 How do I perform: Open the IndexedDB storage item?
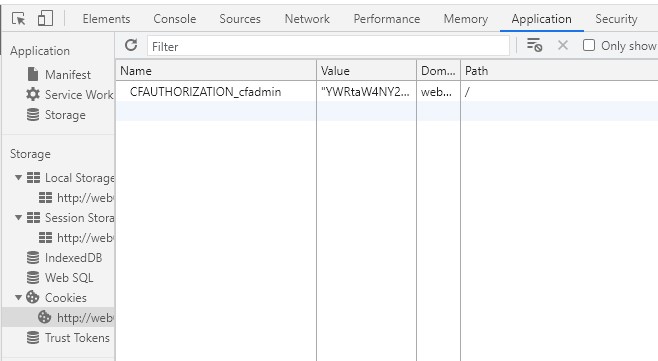click(64, 258)
